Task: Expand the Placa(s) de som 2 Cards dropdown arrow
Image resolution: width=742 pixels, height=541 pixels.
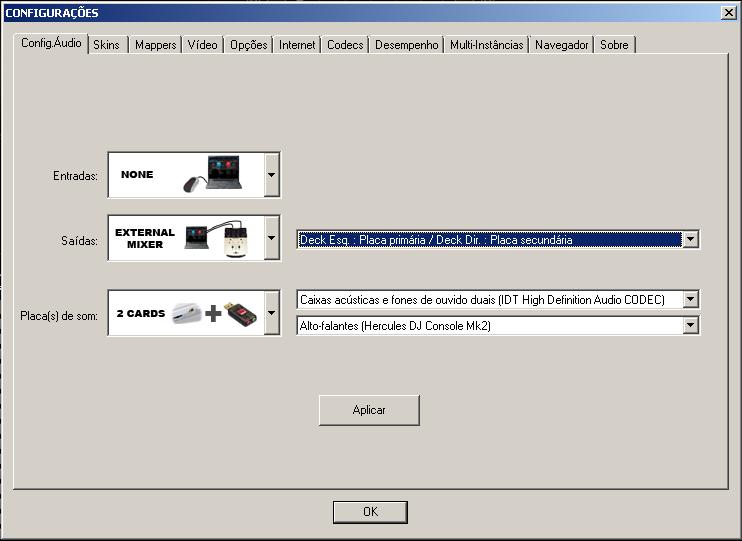Action: [x=272, y=313]
